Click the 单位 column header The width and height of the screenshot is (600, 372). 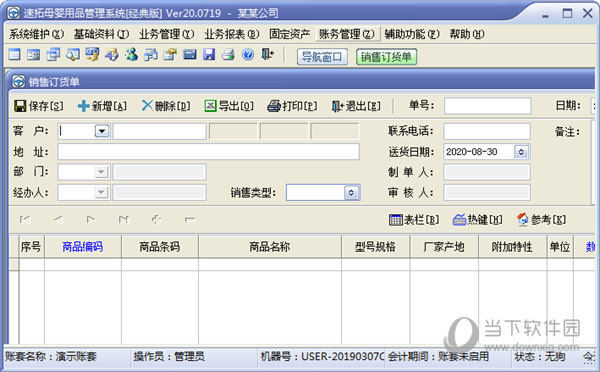tap(560, 246)
